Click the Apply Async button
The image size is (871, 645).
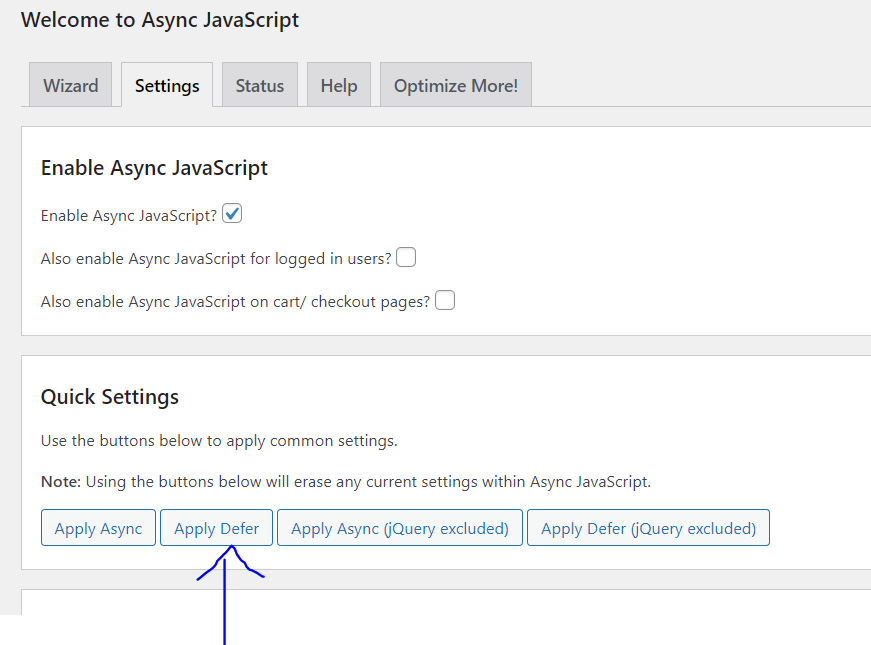point(98,528)
